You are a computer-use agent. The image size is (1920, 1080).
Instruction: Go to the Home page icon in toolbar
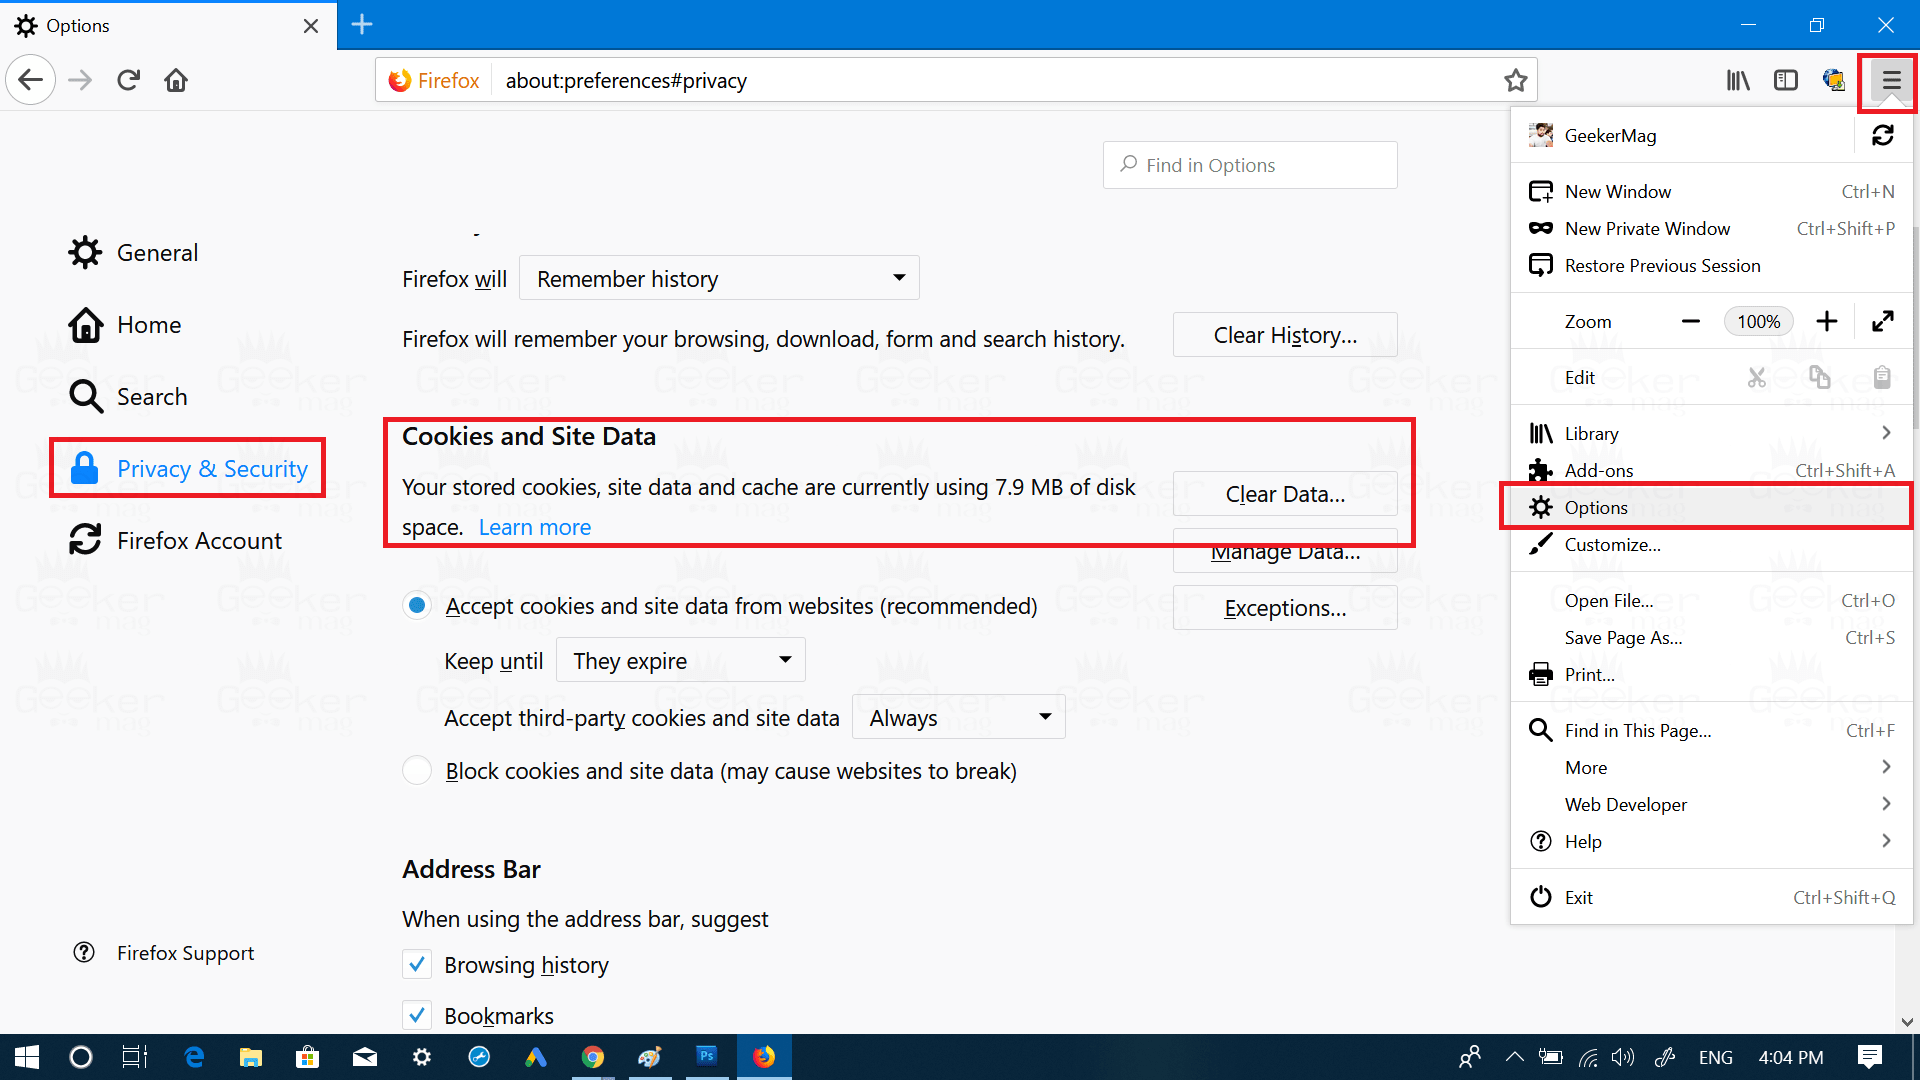[176, 80]
